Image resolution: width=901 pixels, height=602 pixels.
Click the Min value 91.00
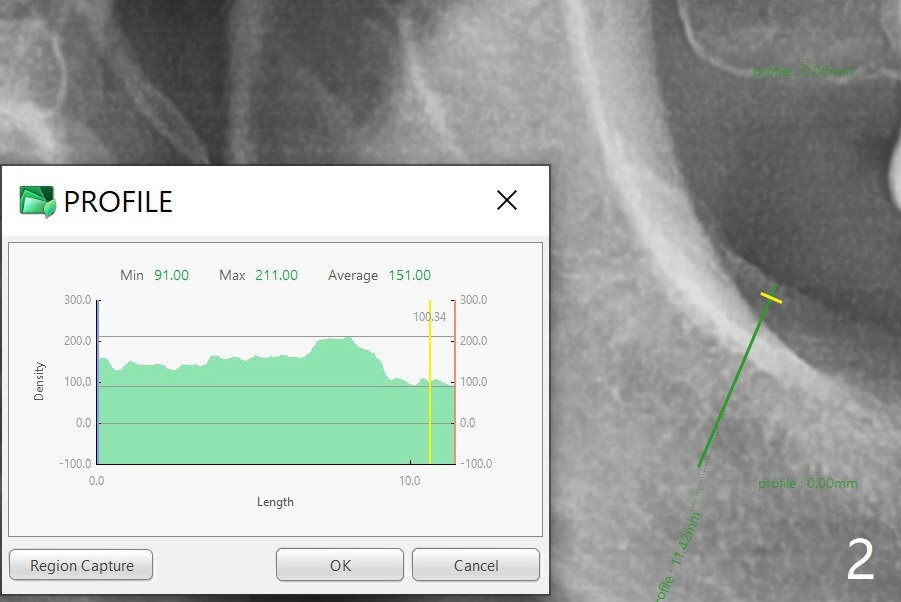[171, 275]
